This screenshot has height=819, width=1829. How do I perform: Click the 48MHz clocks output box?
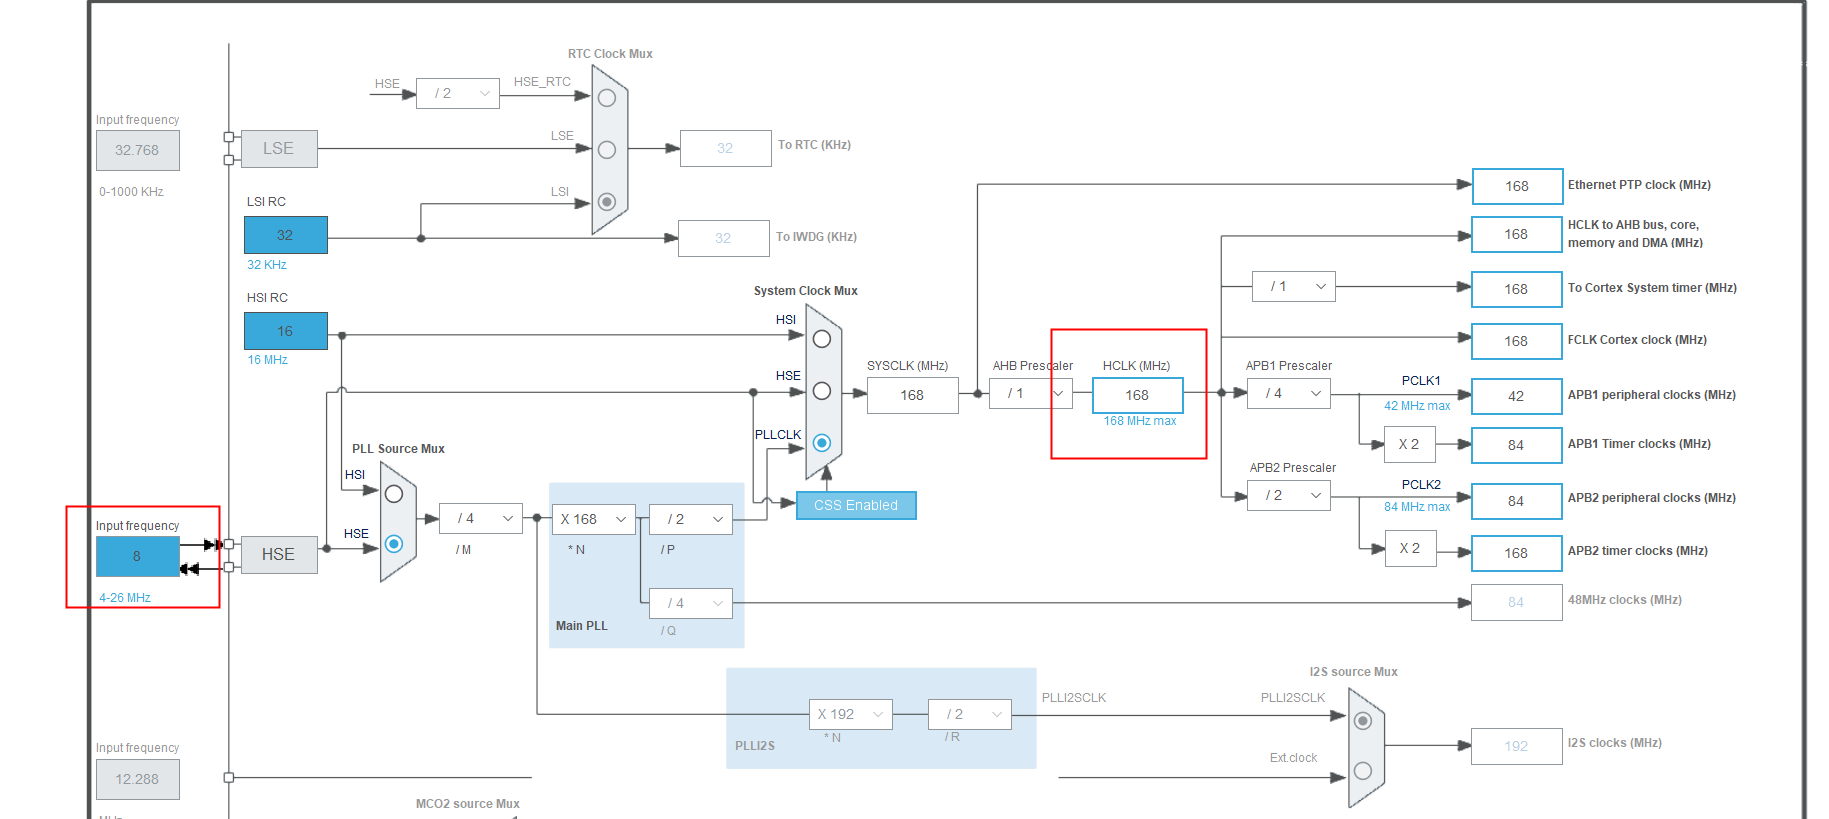point(1517,602)
